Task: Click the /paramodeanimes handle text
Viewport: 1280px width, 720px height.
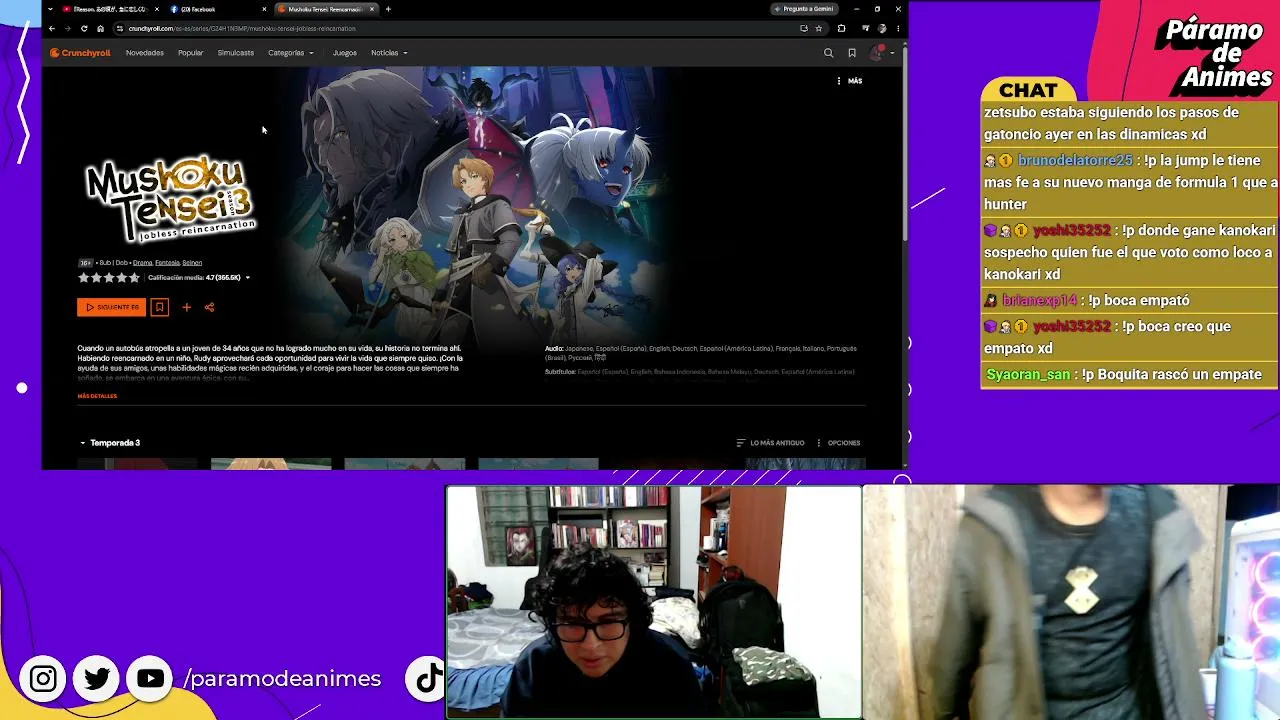Action: [x=283, y=679]
